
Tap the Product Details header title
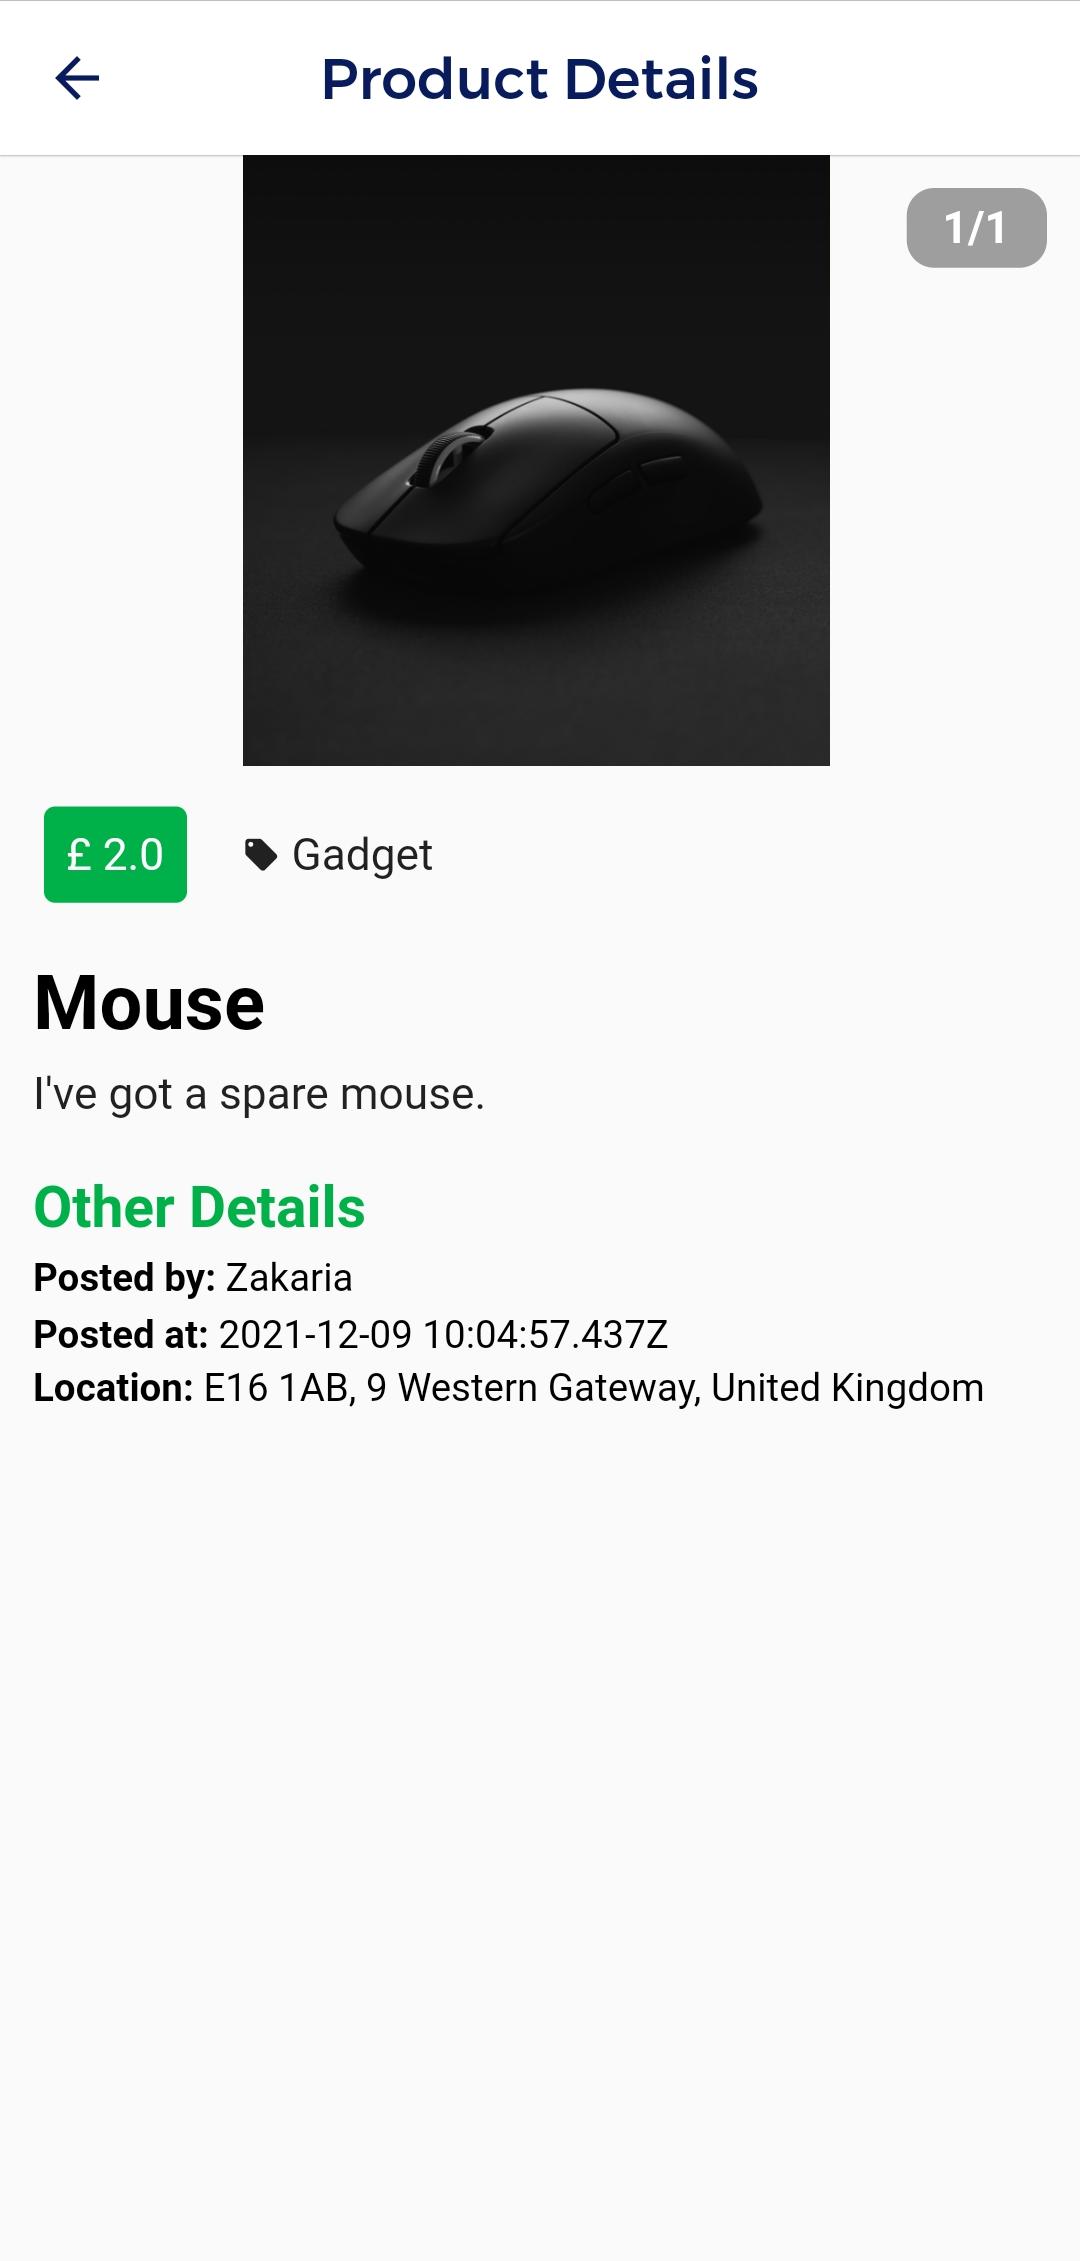(x=540, y=79)
